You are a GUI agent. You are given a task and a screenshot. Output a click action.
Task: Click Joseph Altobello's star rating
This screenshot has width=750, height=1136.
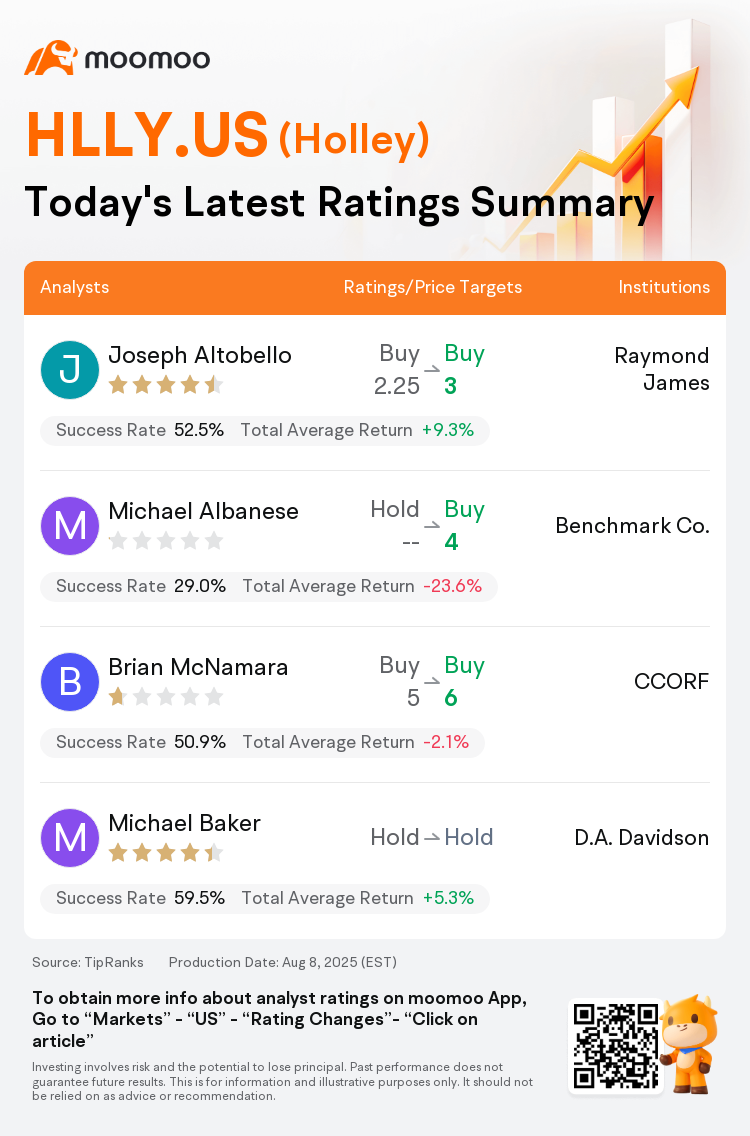coord(165,385)
